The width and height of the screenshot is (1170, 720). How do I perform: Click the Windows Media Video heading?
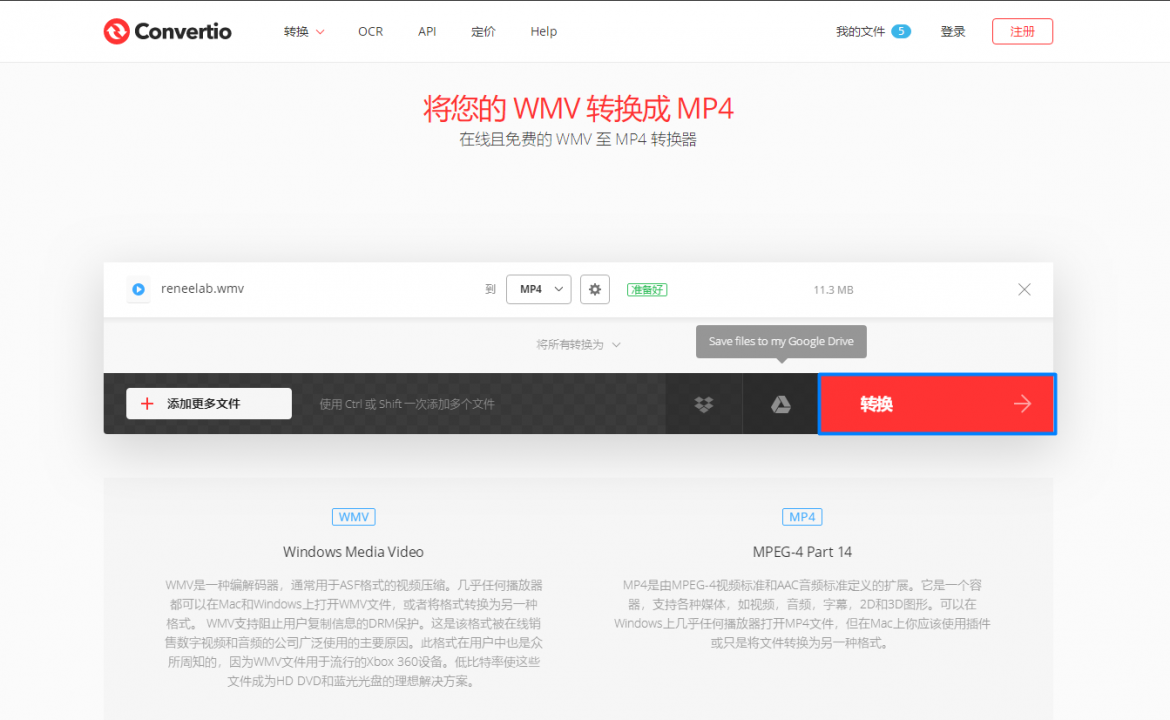(354, 552)
